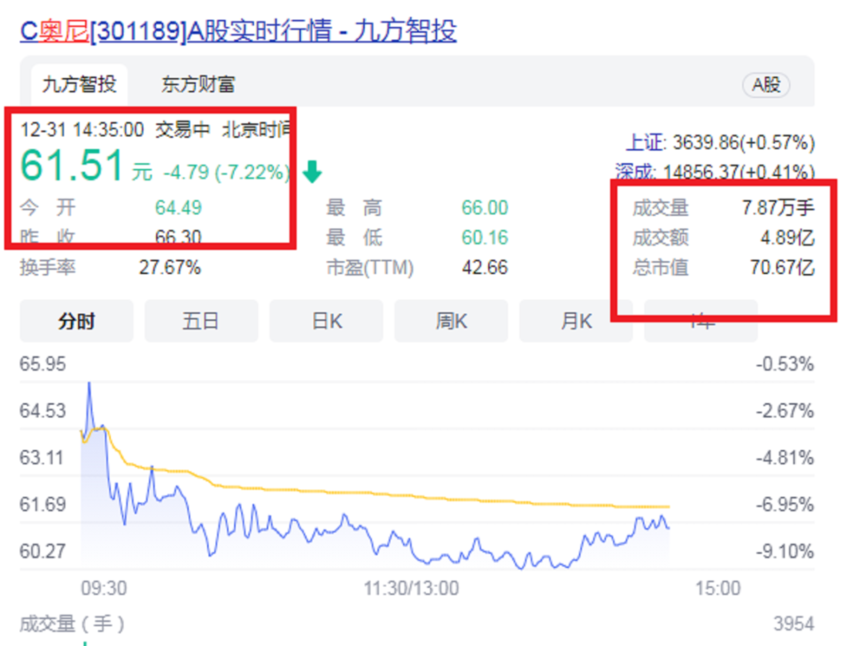Click the 昨收 value 66.30
This screenshot has width=860, height=646.
pos(178,237)
